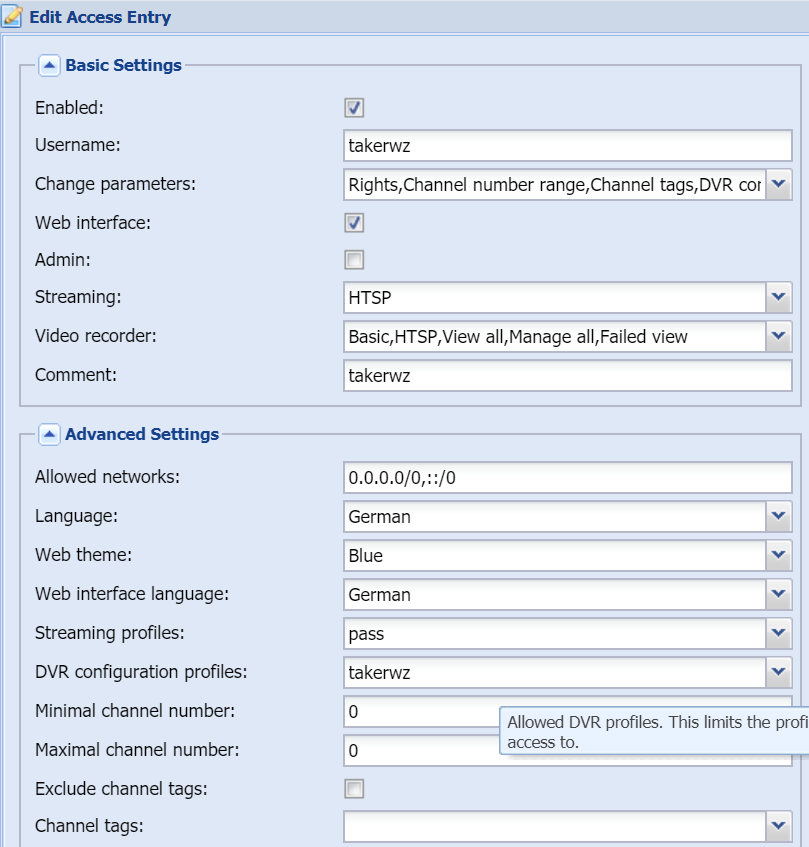Open the Web interface language dropdown arrow
Image resolution: width=809 pixels, height=847 pixels.
click(779, 594)
